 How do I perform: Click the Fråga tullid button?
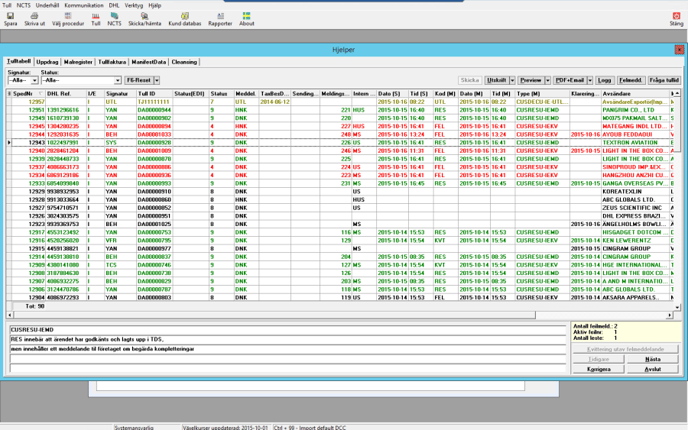664,80
